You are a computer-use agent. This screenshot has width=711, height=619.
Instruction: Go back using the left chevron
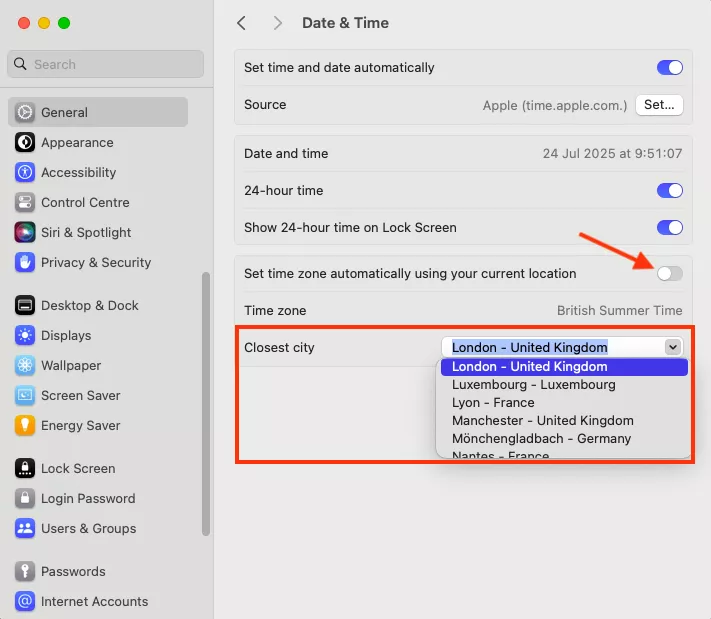pyautogui.click(x=242, y=23)
